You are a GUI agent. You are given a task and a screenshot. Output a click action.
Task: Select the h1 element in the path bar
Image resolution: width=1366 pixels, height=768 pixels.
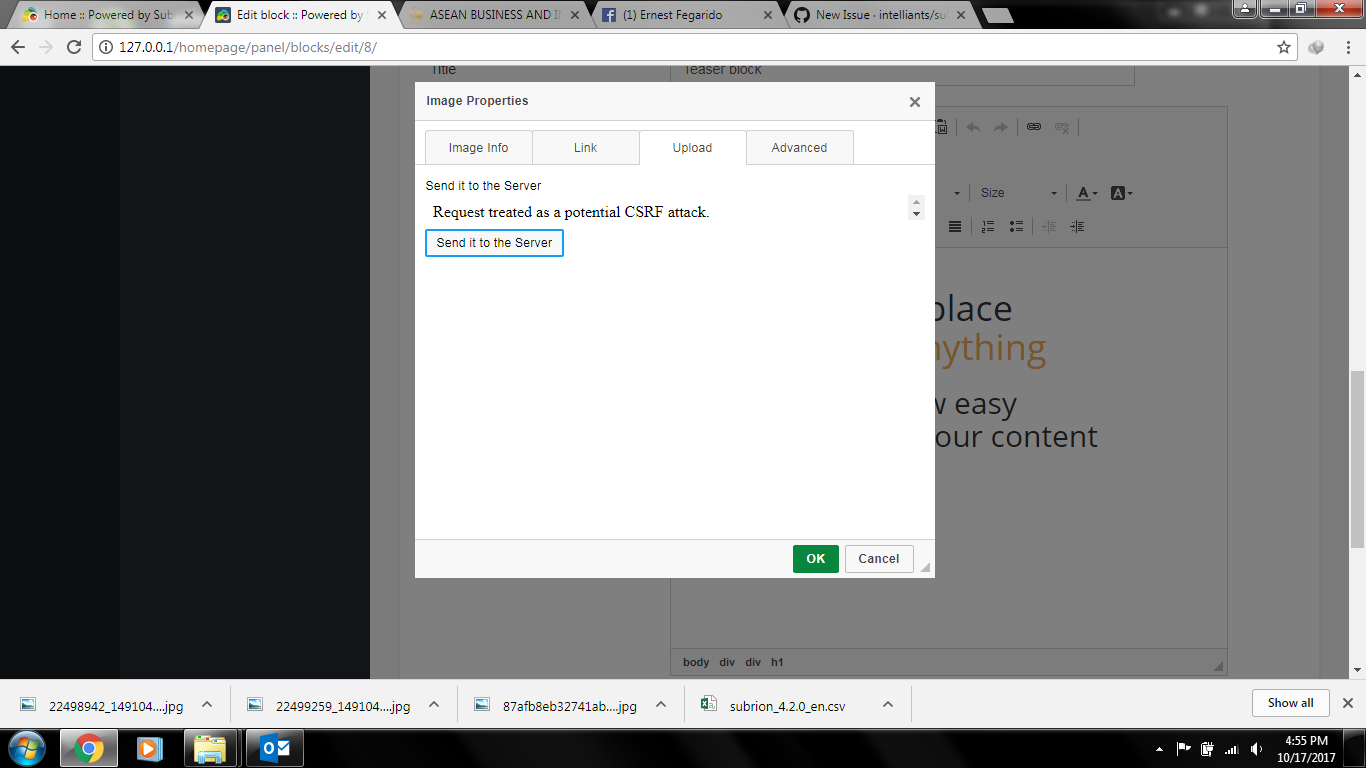tap(777, 662)
